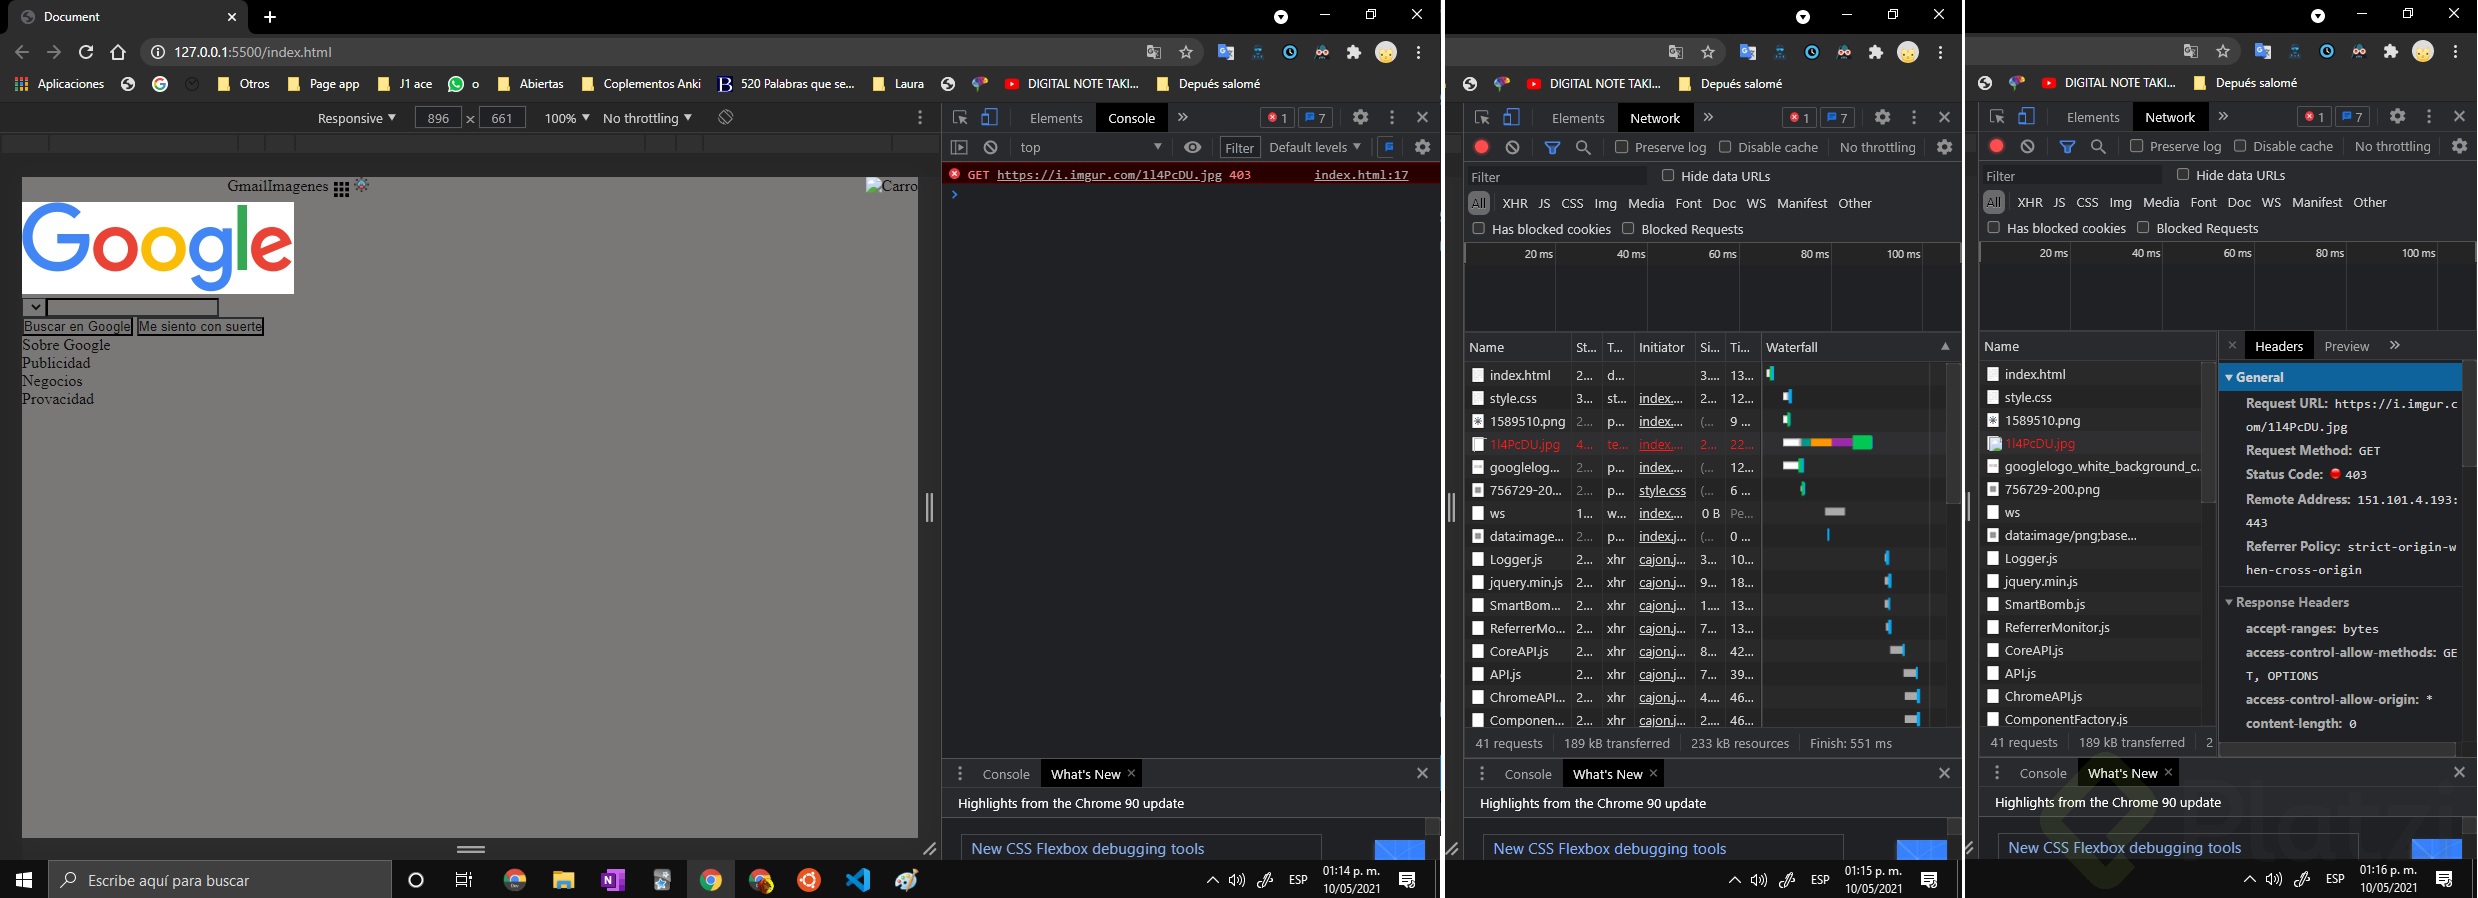Select the Headers tab in the right window

pos(2279,346)
